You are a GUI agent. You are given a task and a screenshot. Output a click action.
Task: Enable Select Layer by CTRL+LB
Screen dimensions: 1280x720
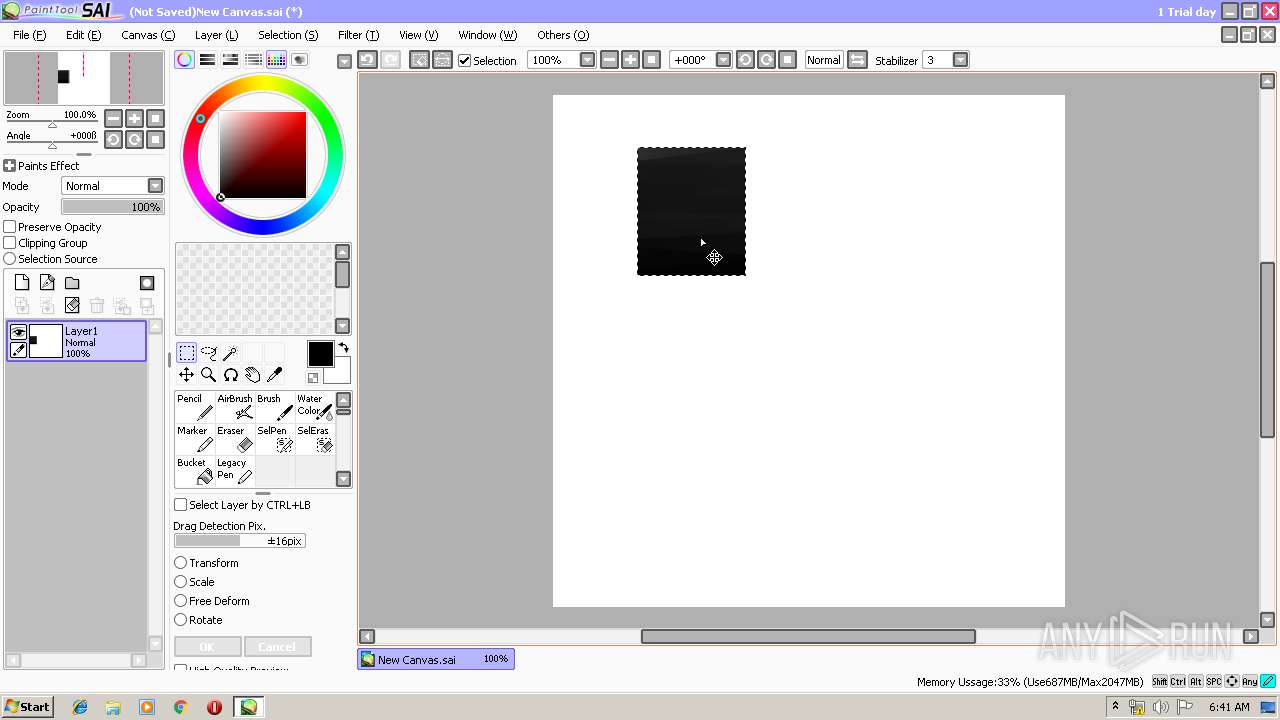coord(181,505)
